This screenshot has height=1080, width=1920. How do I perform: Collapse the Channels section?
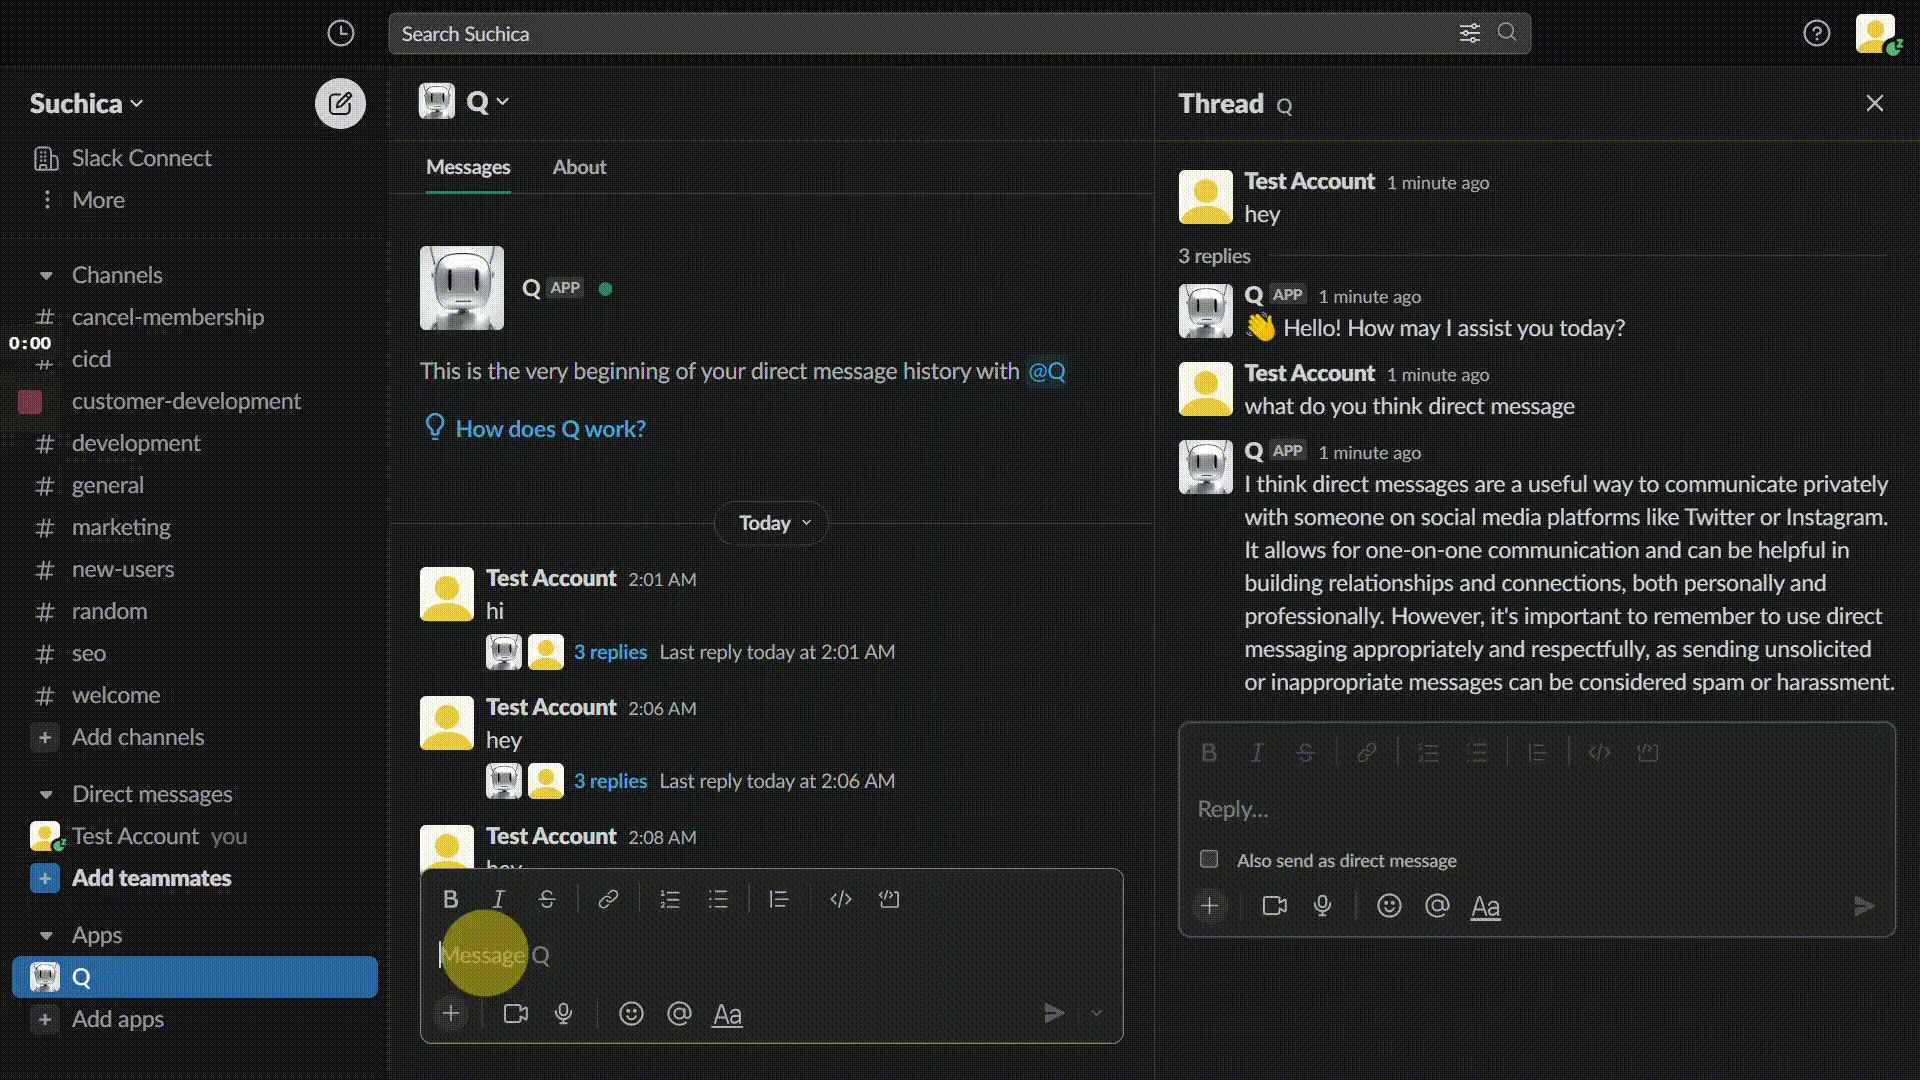46,275
